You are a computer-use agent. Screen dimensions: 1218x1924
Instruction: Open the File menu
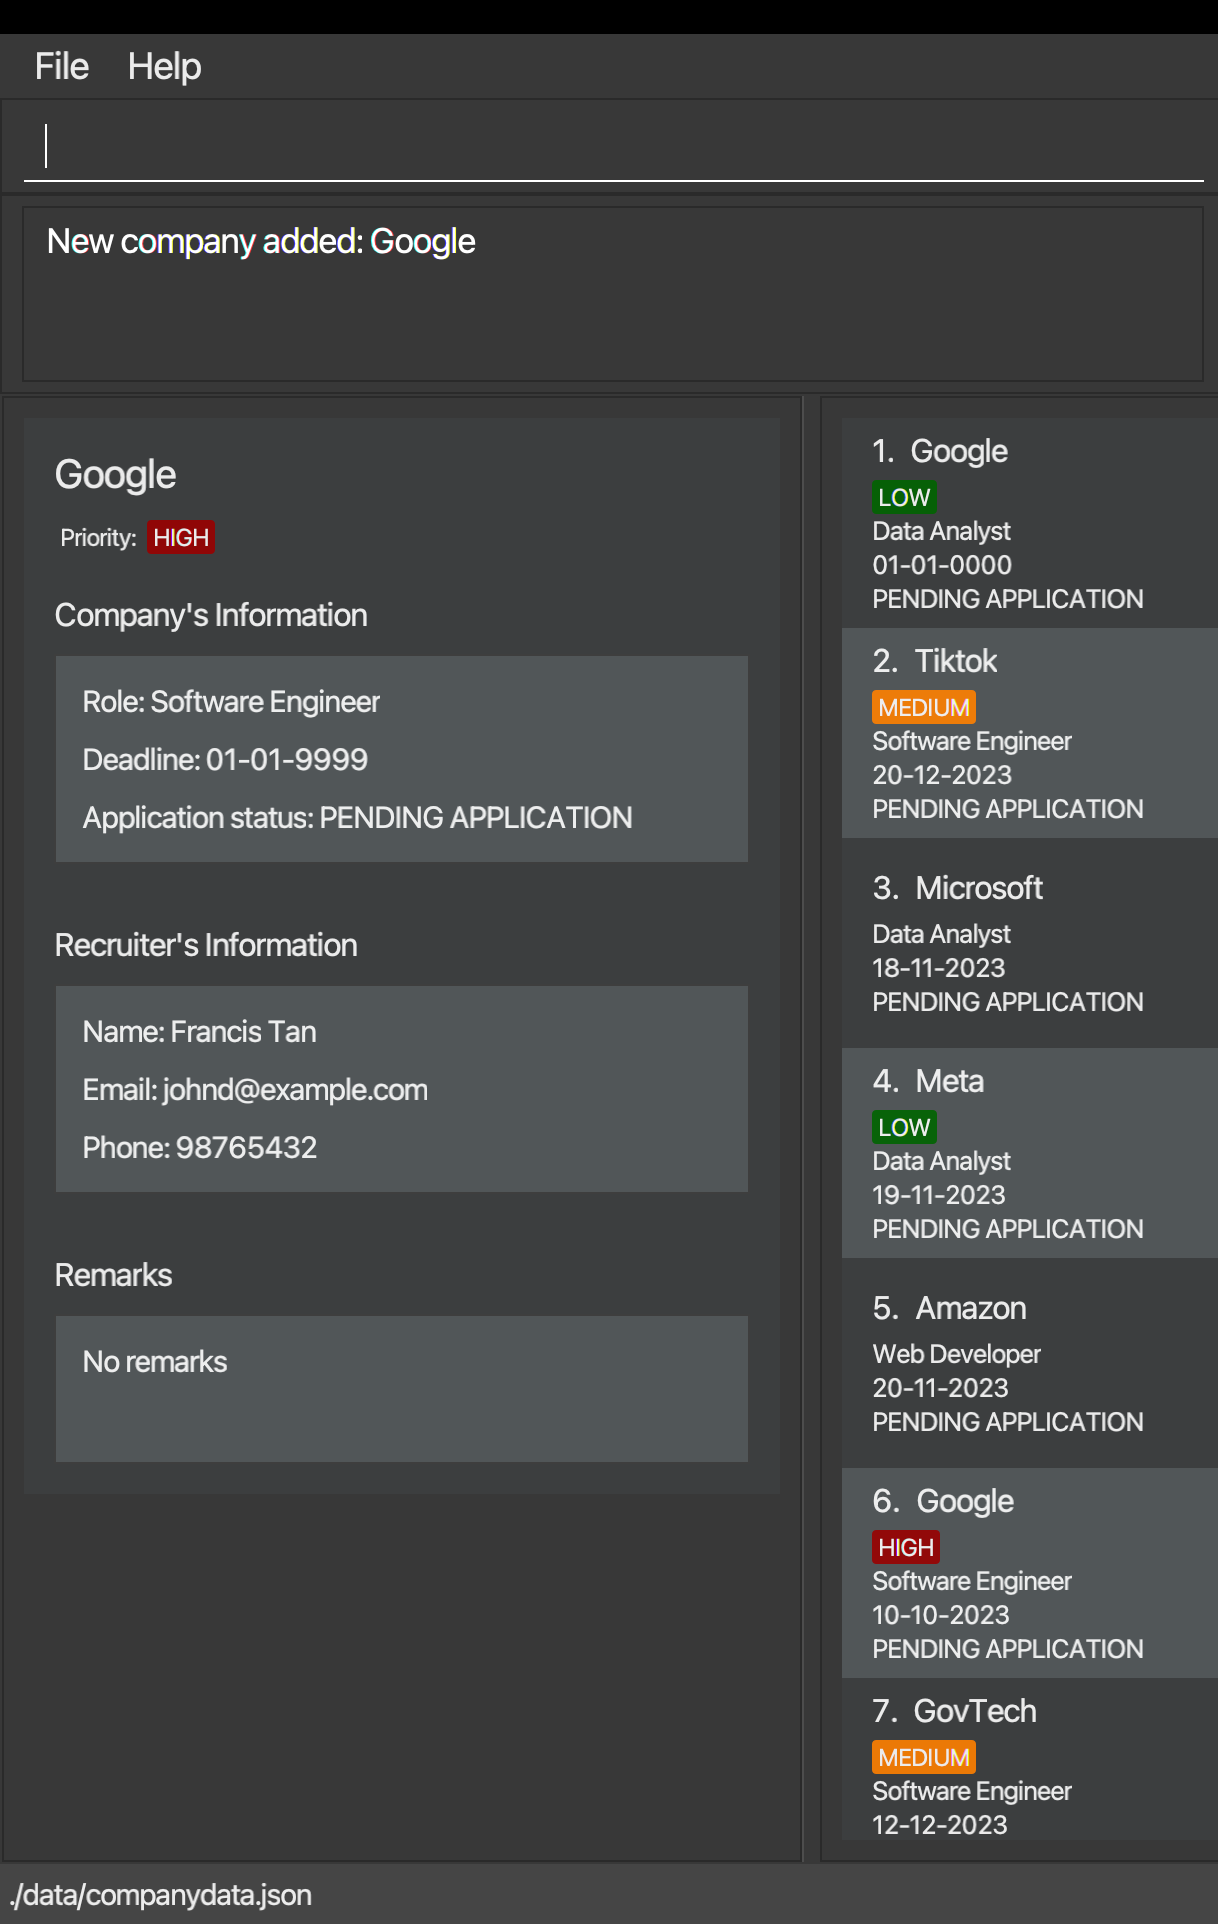click(x=62, y=67)
